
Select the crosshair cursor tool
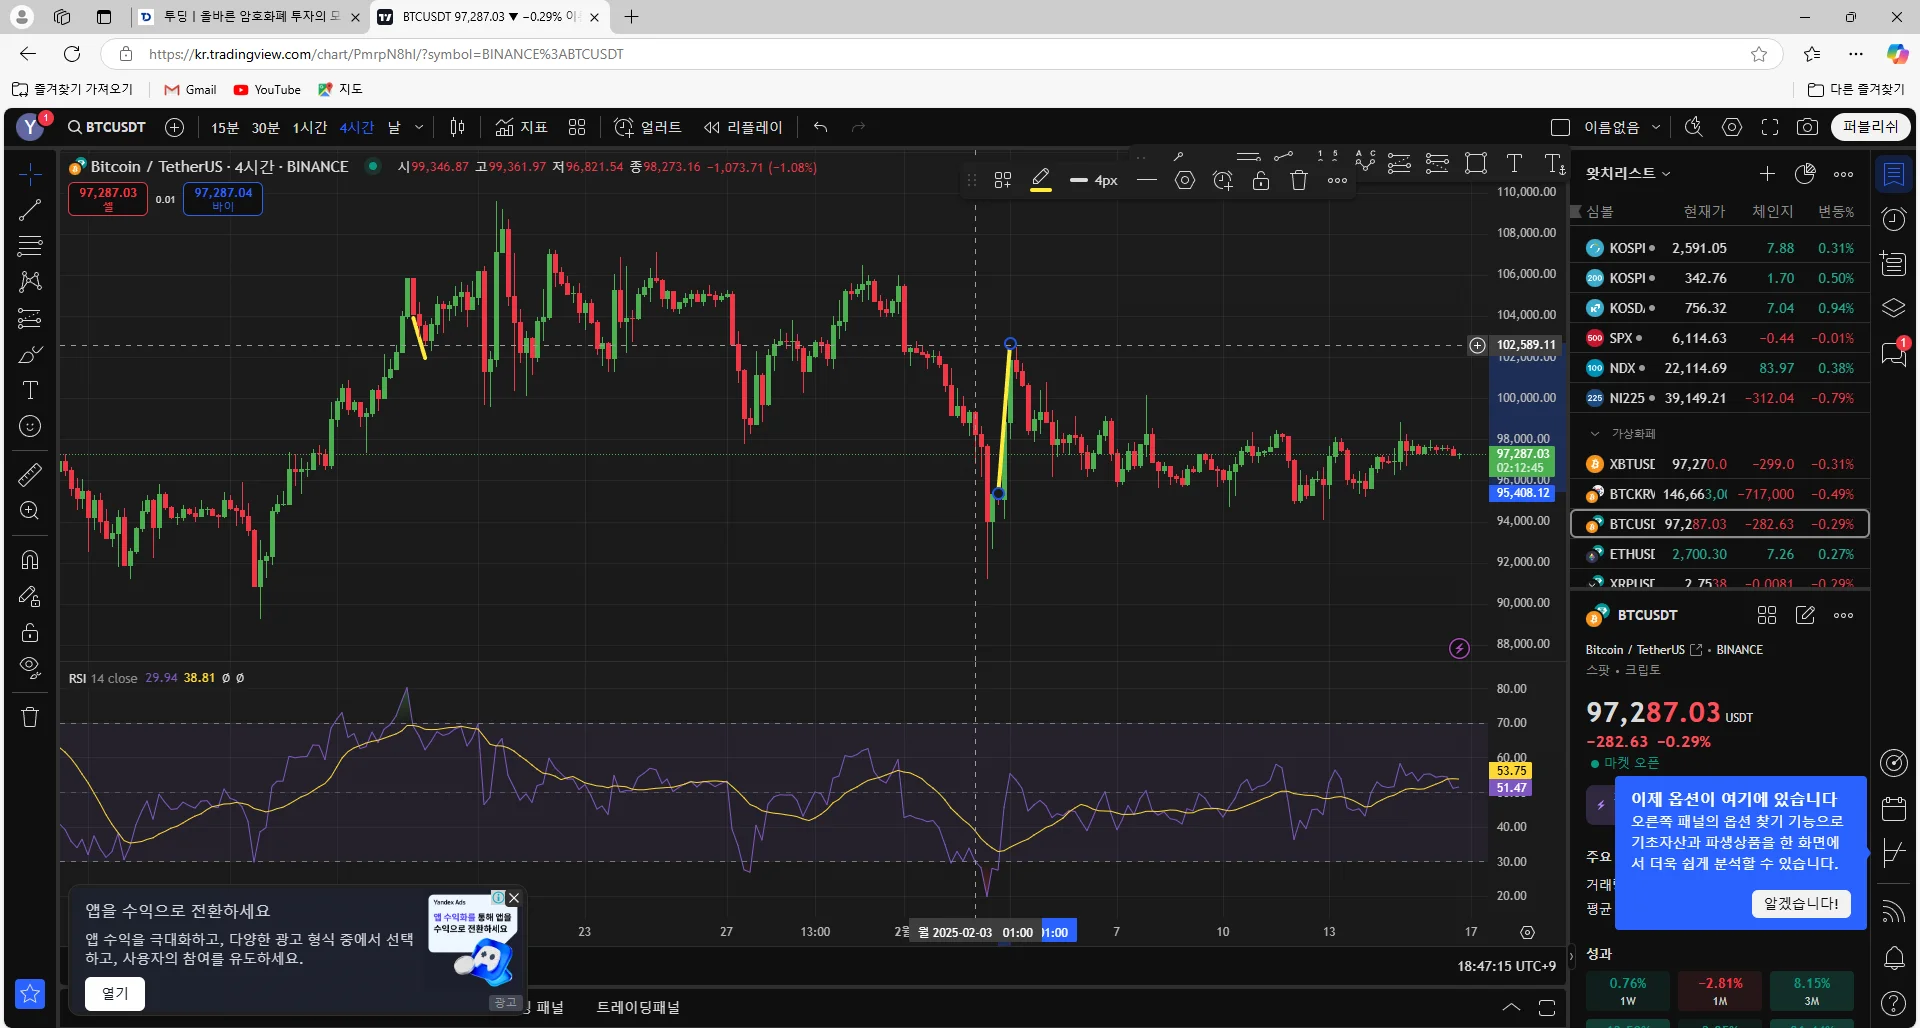point(30,175)
